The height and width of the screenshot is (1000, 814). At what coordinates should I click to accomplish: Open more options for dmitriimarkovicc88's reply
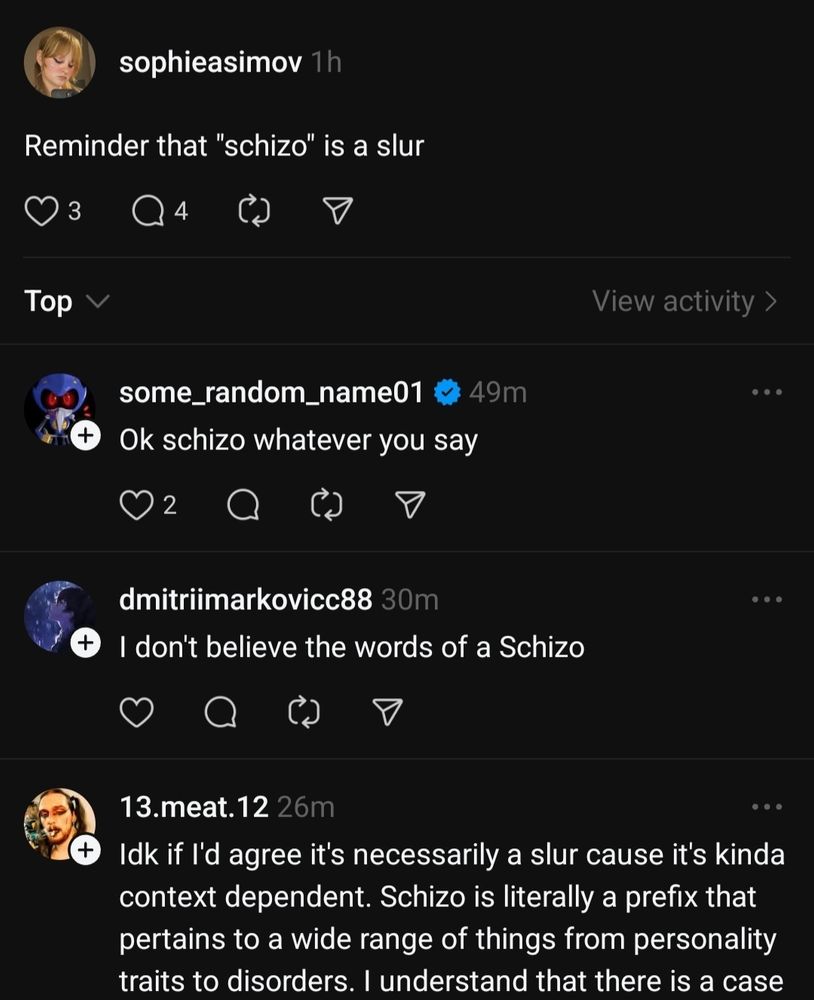tap(767, 599)
